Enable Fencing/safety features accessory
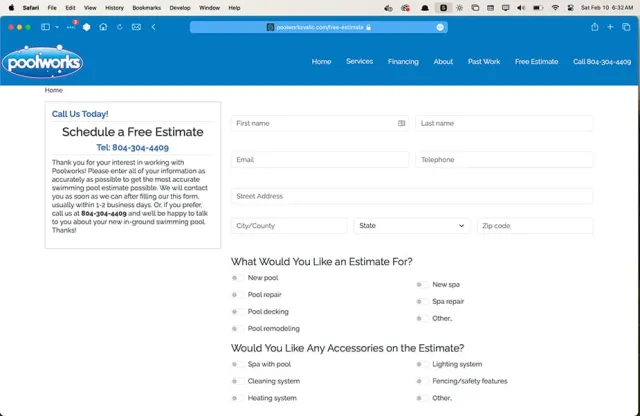Image resolution: width=640 pixels, height=416 pixels. (422, 381)
